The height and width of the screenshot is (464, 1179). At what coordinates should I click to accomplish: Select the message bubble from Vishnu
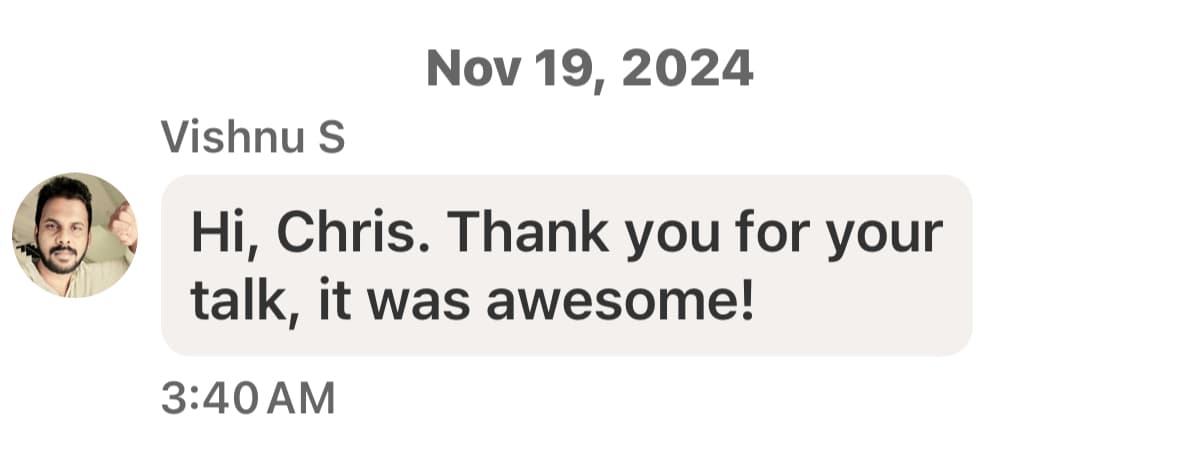pyautogui.click(x=566, y=265)
